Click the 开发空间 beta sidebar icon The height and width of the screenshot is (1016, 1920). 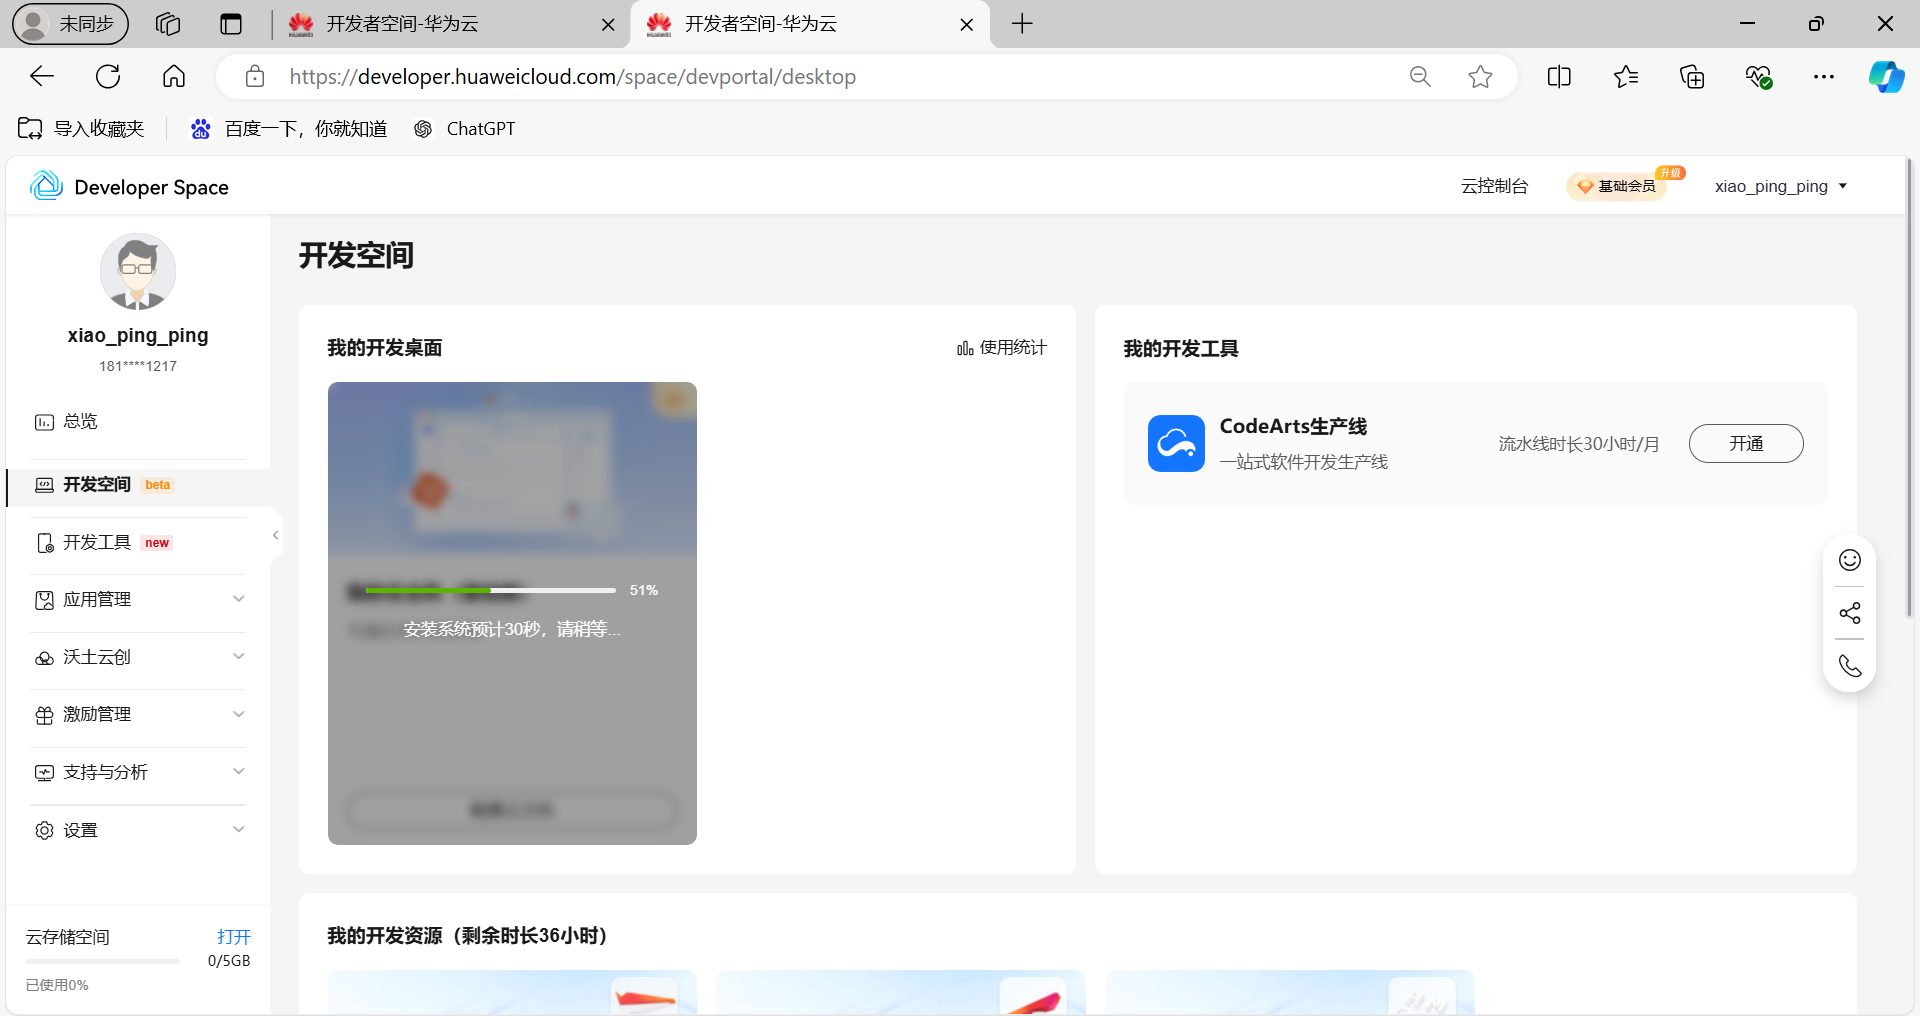(44, 485)
